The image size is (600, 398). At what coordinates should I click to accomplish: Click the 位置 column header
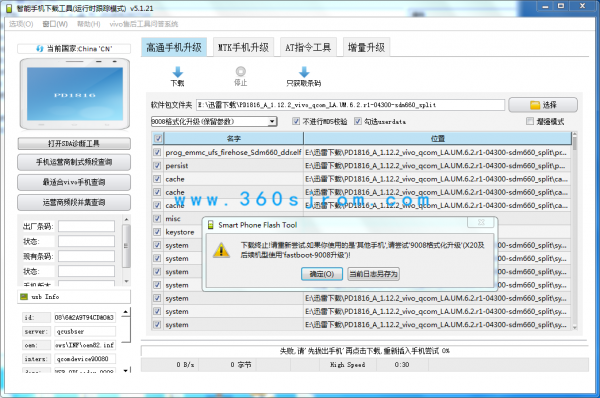(437, 139)
